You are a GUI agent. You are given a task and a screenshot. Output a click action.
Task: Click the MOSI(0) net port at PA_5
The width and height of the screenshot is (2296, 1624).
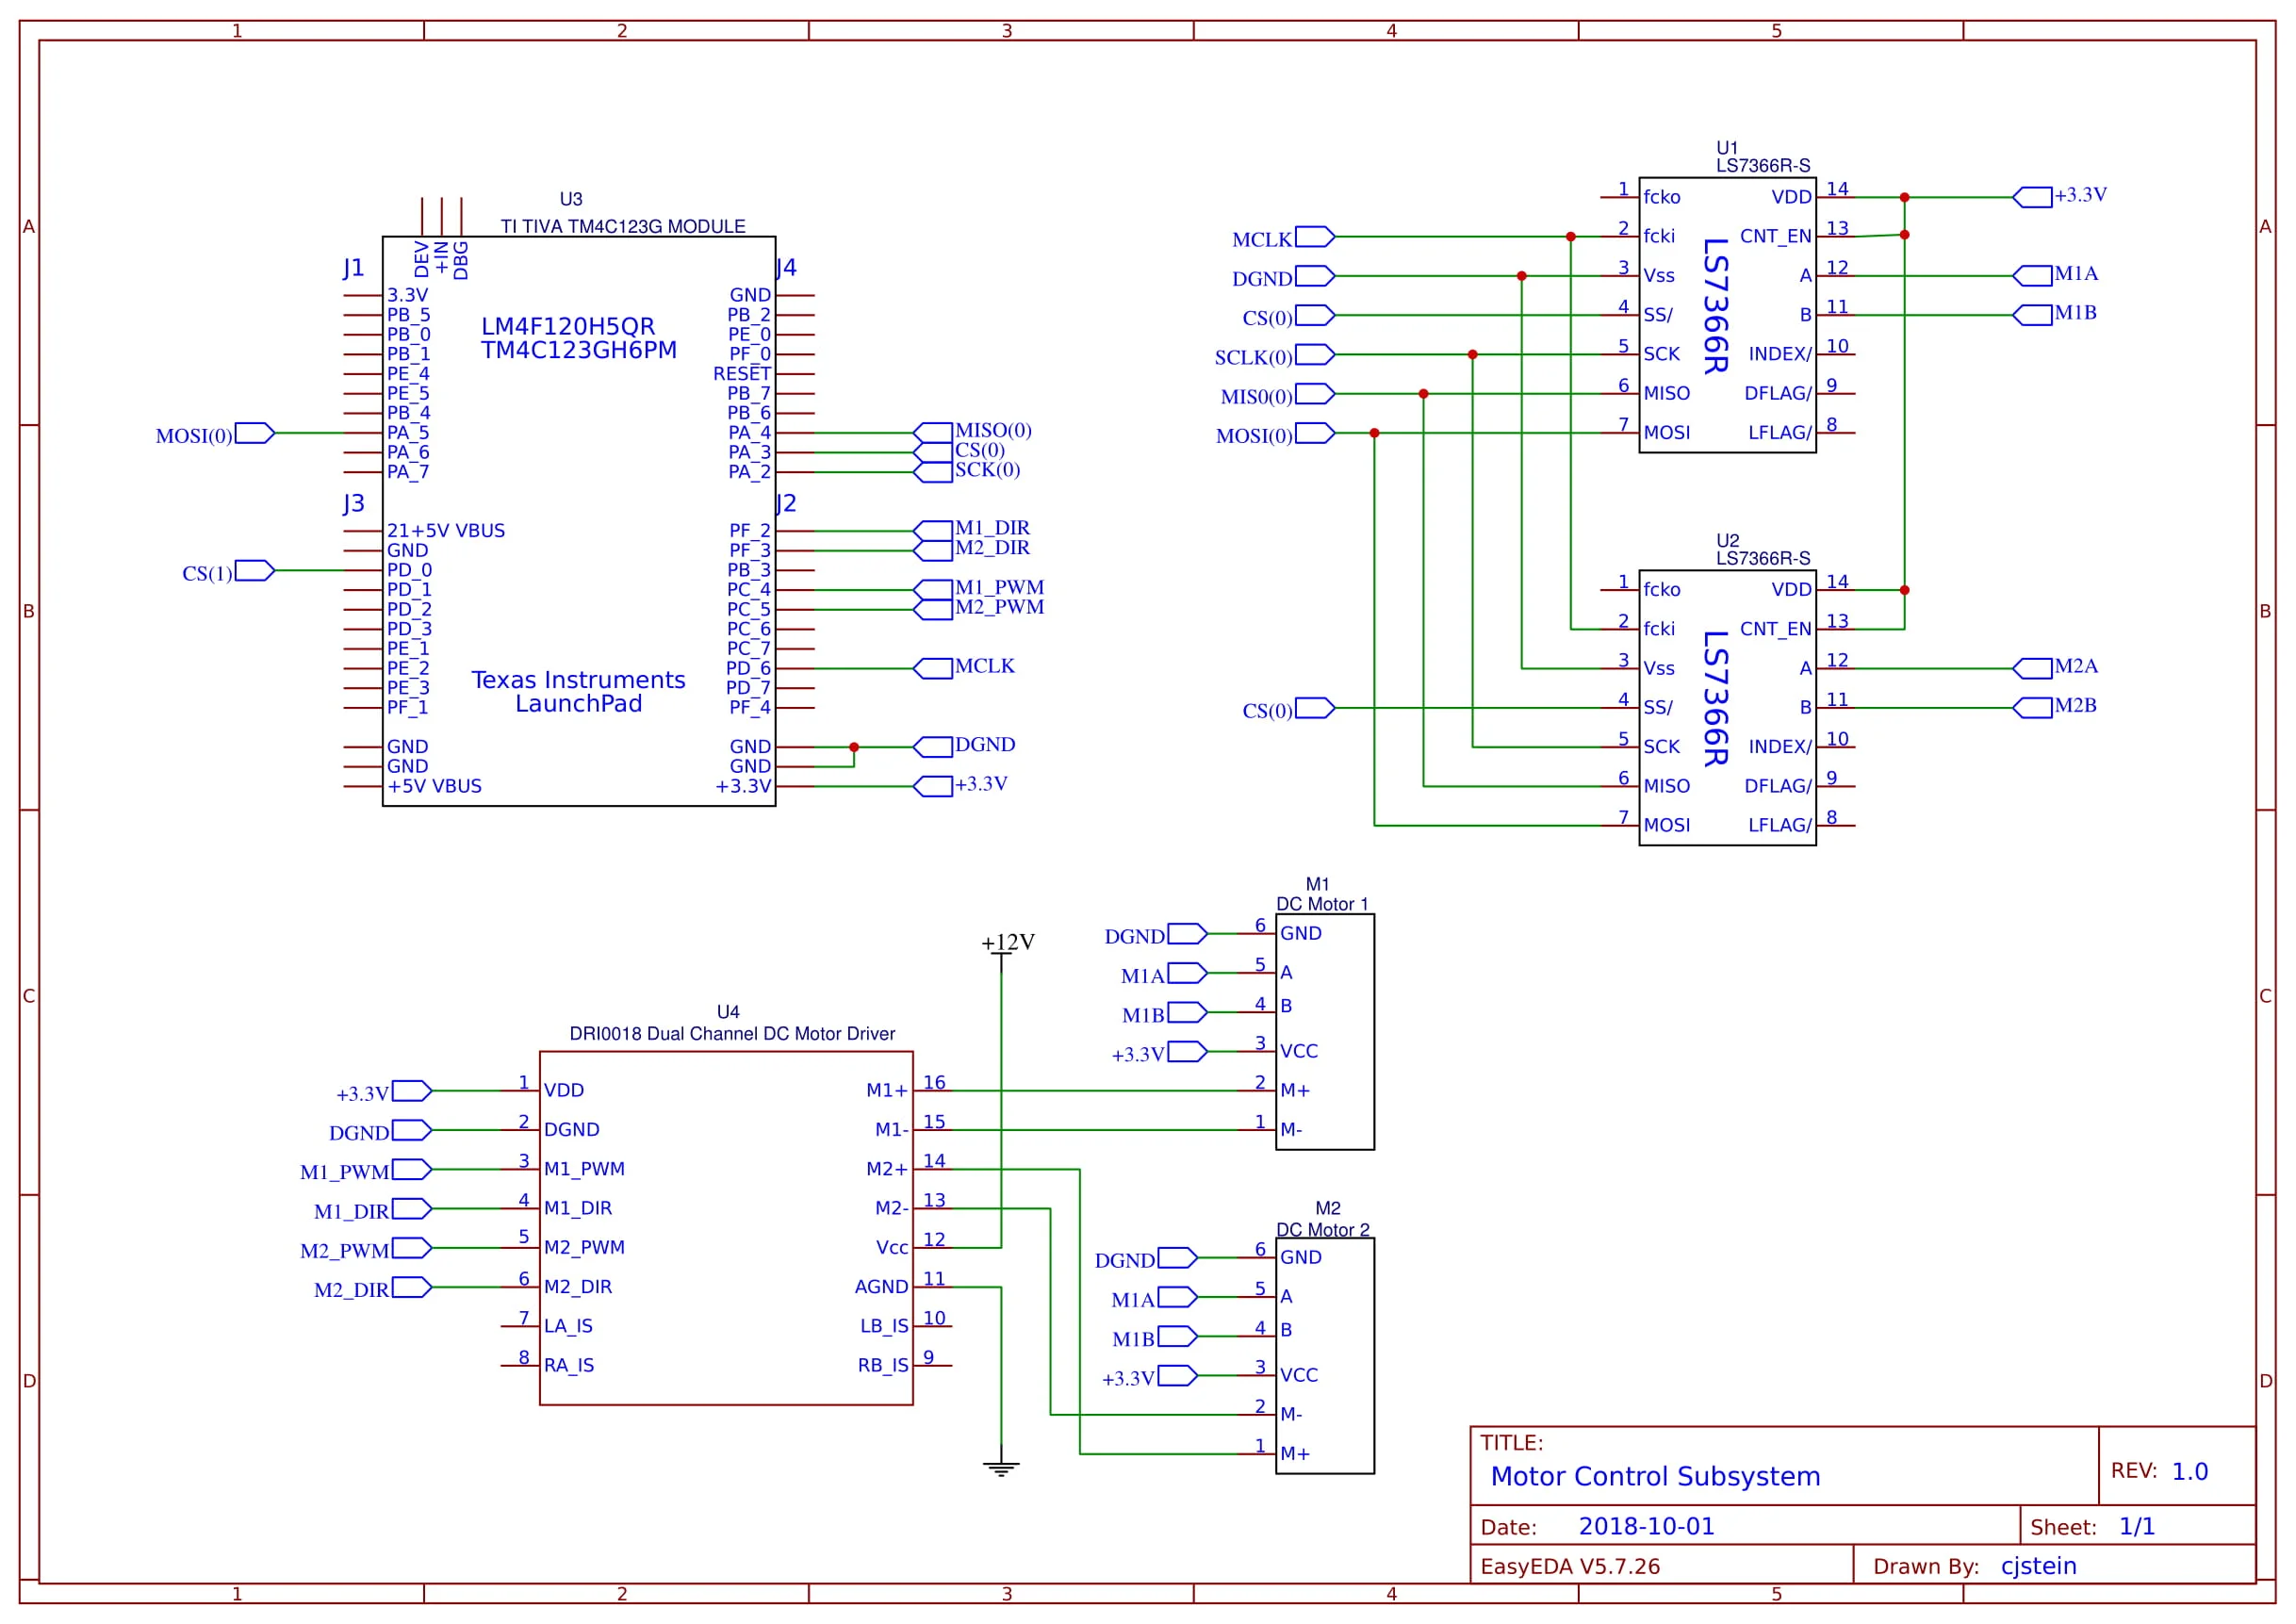point(215,434)
